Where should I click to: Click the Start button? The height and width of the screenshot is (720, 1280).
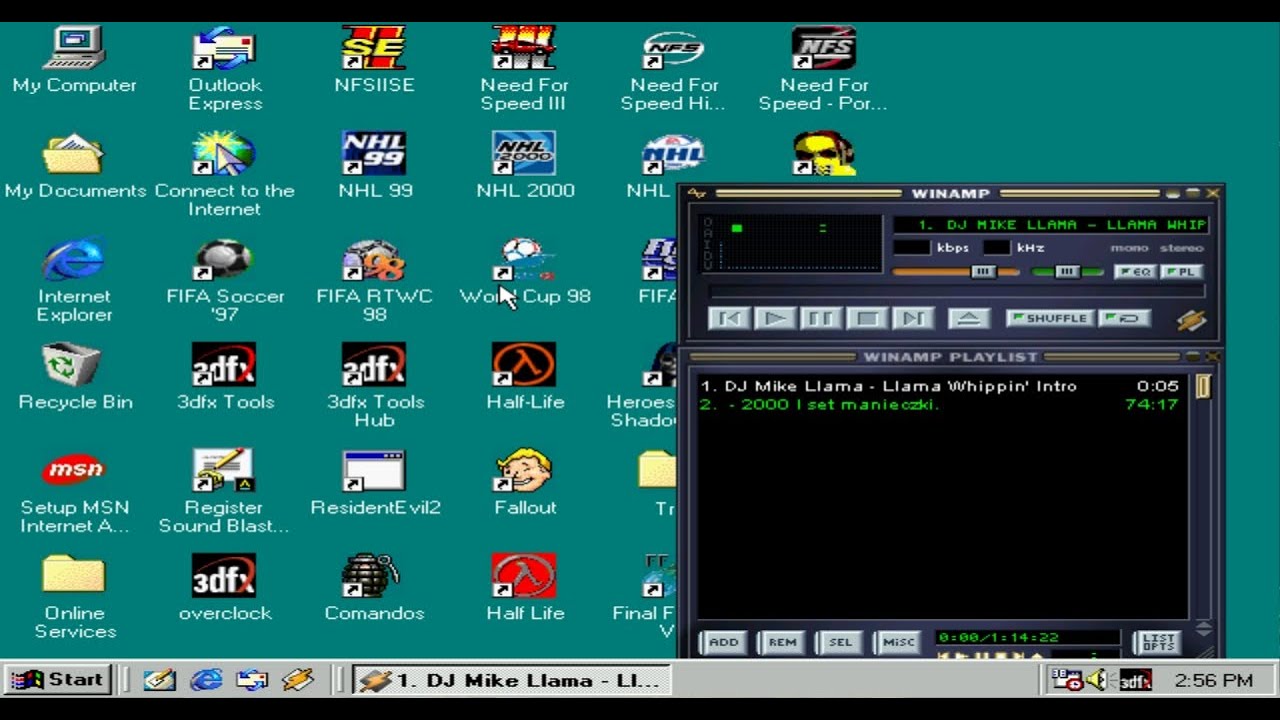tap(57, 679)
